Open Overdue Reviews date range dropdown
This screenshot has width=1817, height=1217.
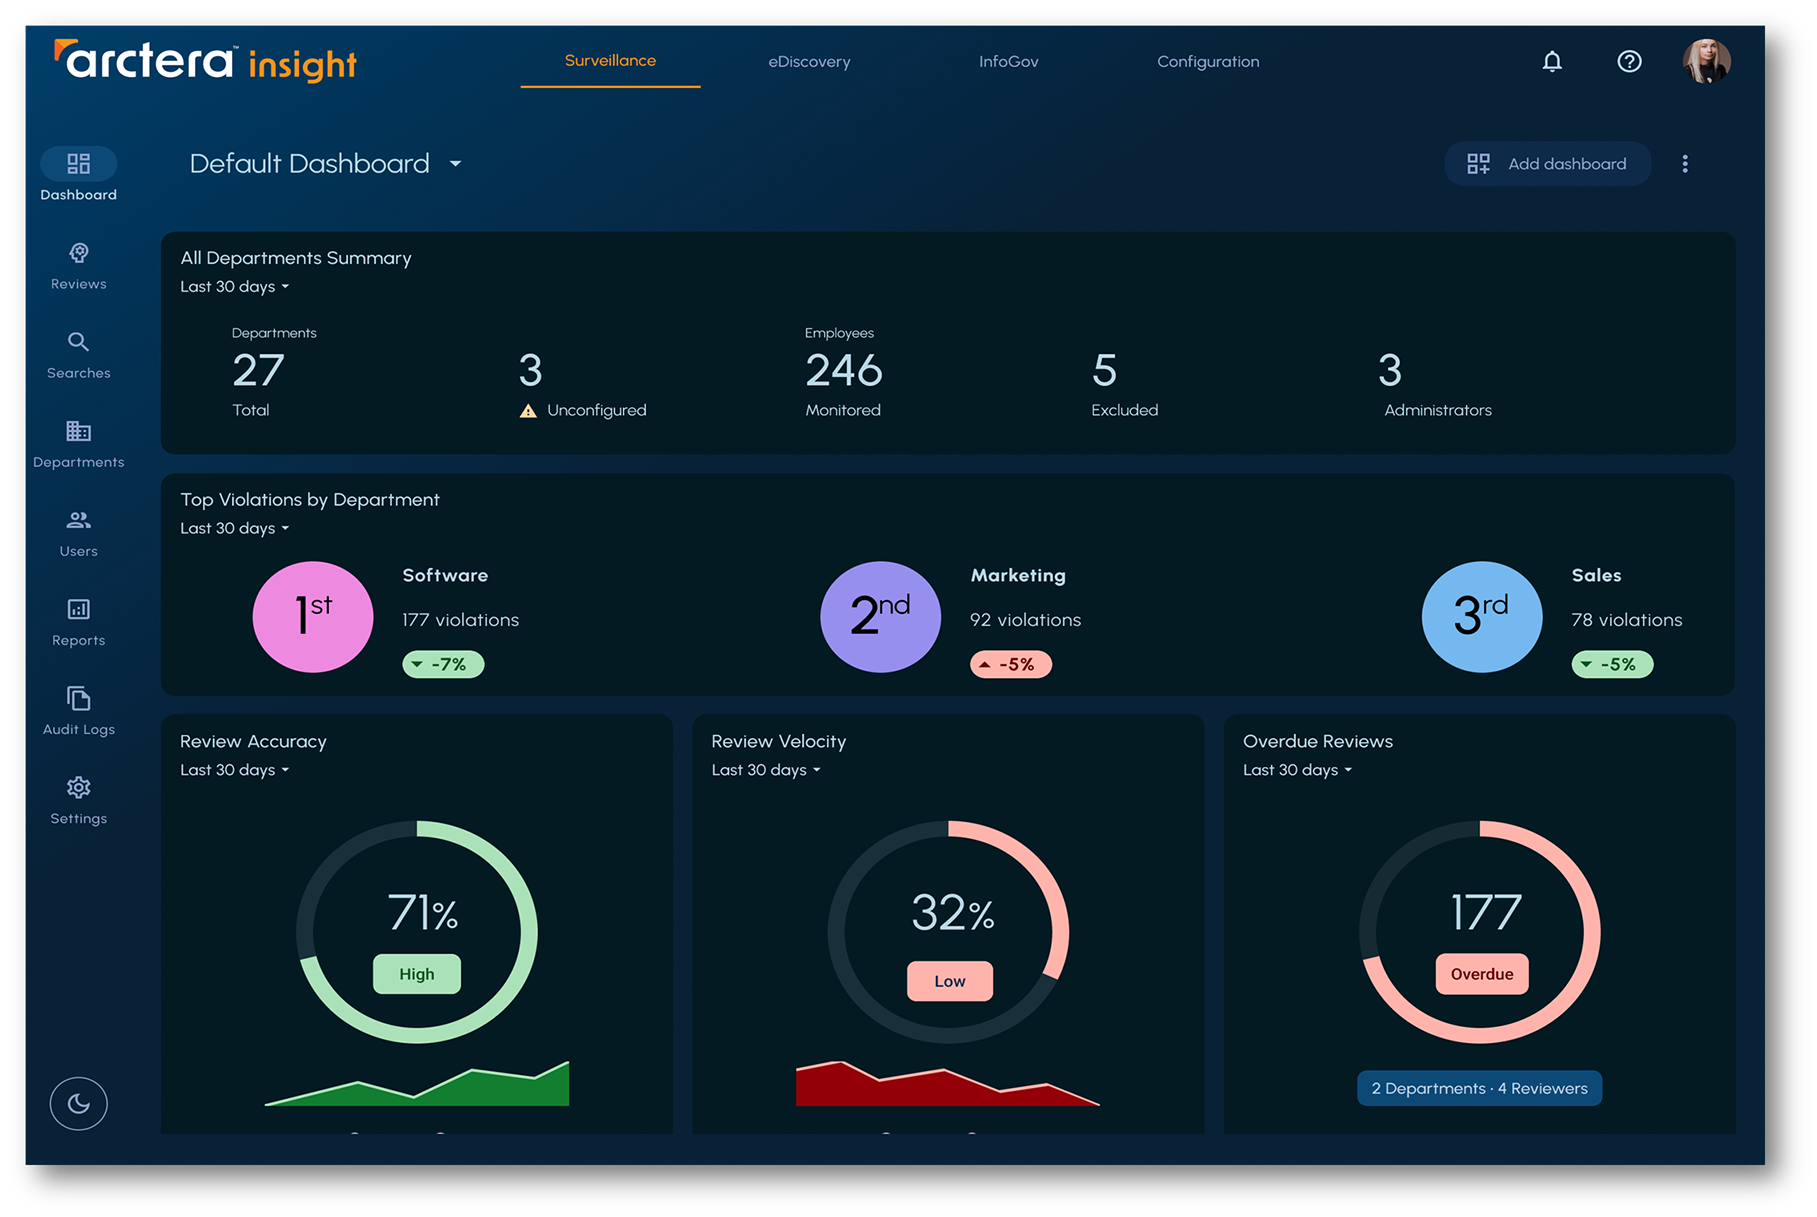(x=1297, y=770)
